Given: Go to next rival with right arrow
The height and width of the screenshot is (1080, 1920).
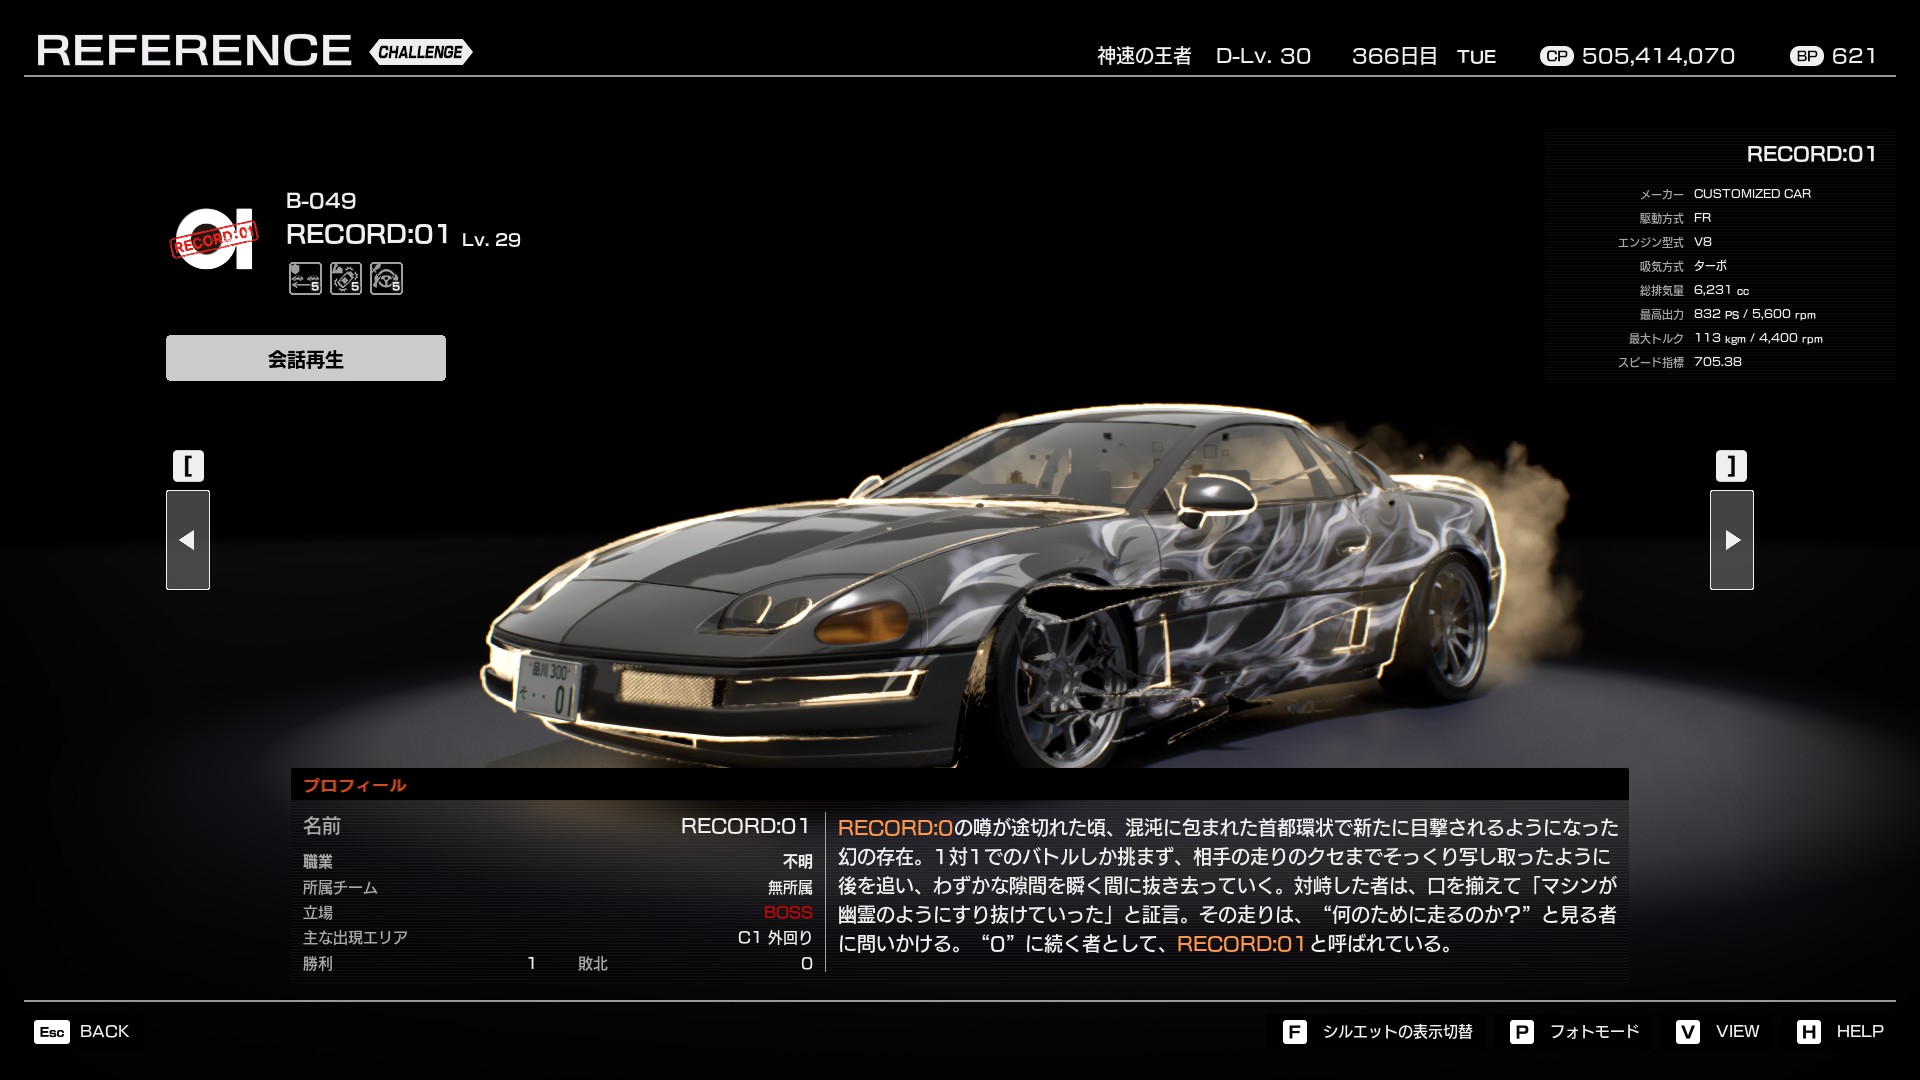Looking at the screenshot, I should (x=1731, y=540).
